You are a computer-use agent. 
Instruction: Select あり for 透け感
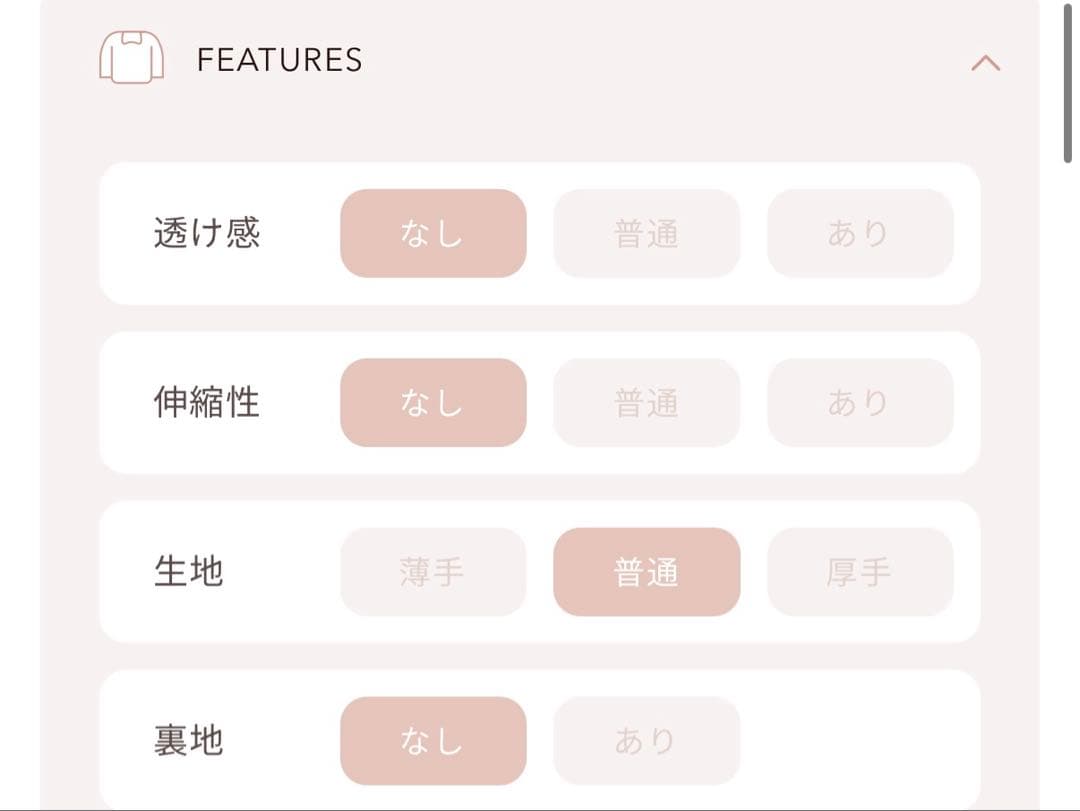[x=859, y=233]
